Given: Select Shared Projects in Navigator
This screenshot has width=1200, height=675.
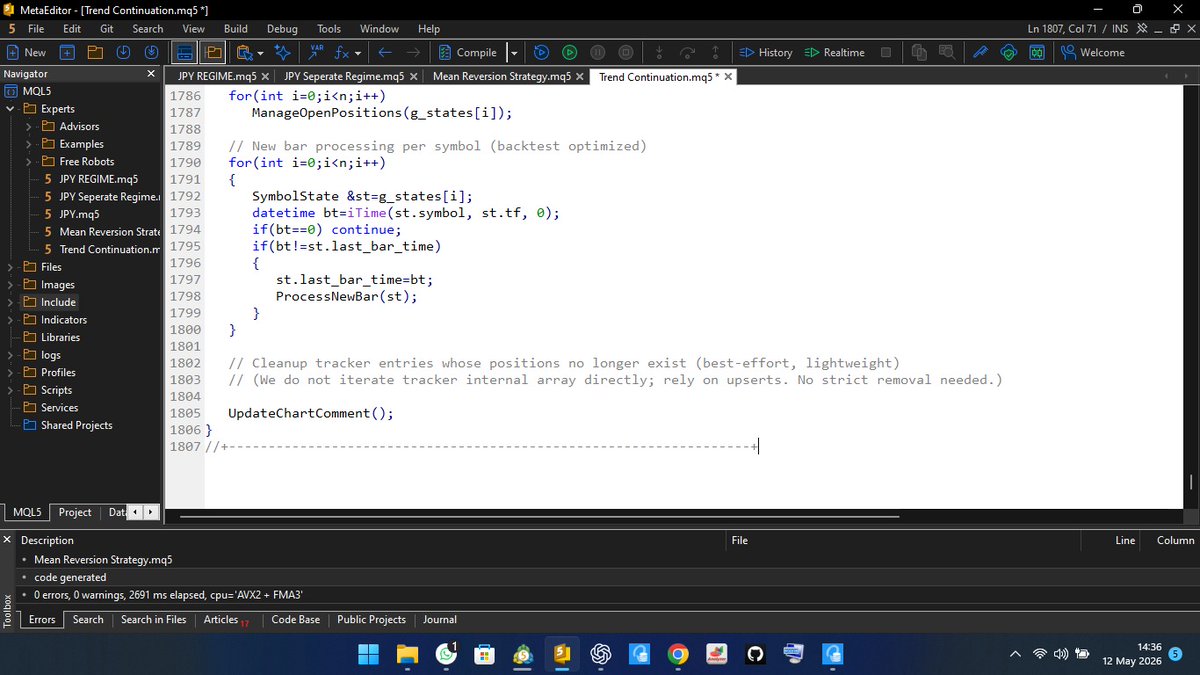Looking at the screenshot, I should pos(76,425).
